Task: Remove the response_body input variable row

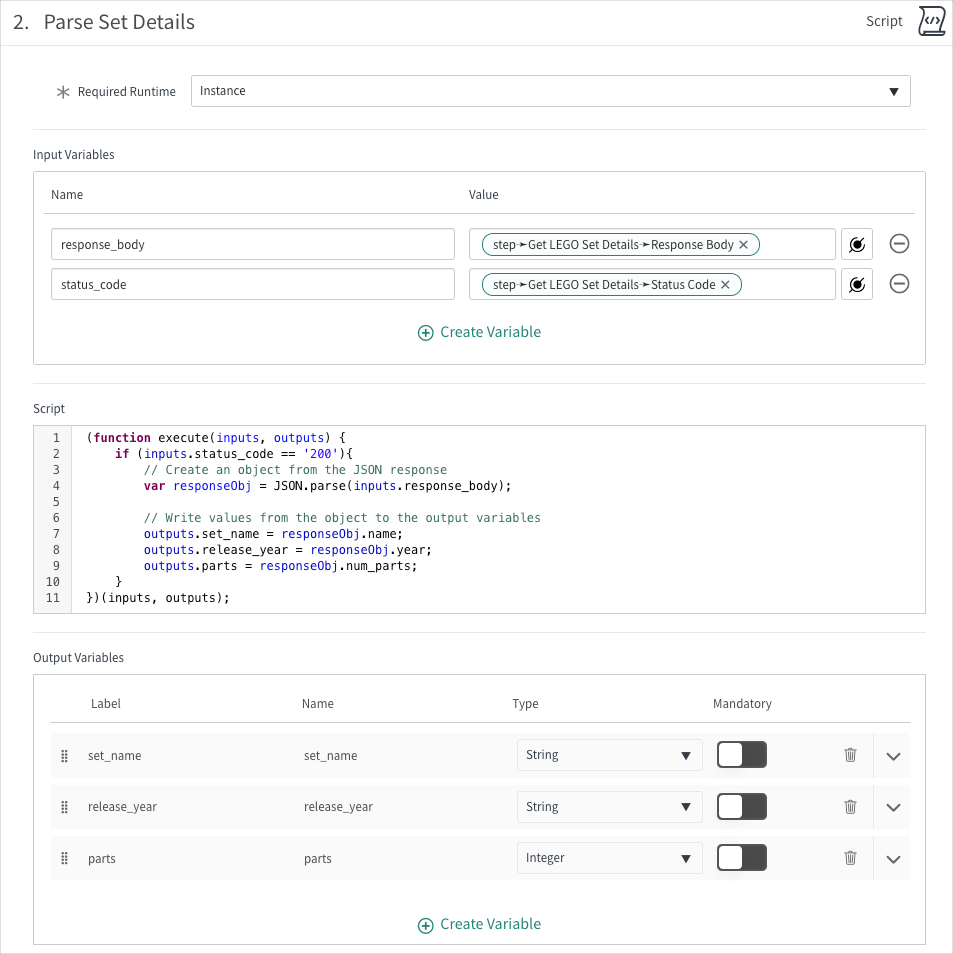Action: click(899, 244)
